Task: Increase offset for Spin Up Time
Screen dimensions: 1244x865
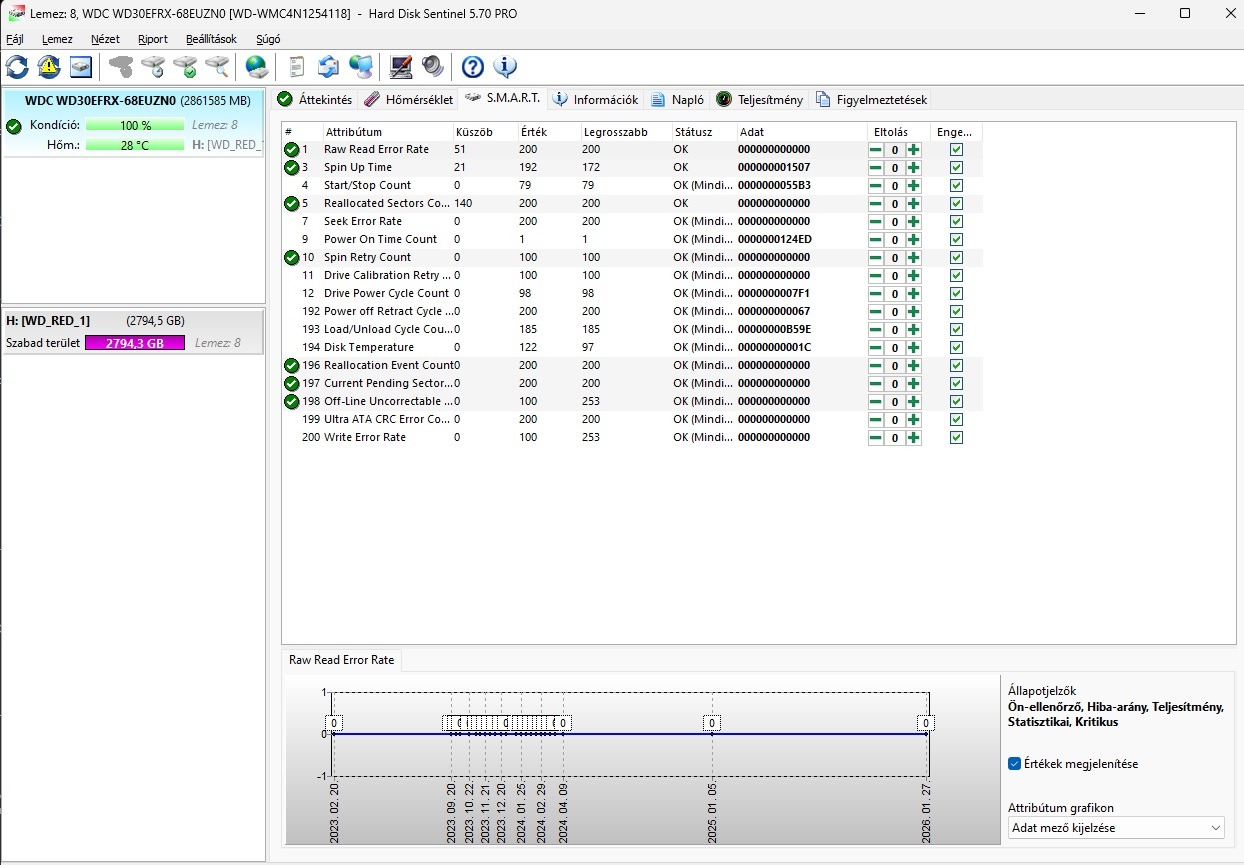Action: (x=913, y=168)
